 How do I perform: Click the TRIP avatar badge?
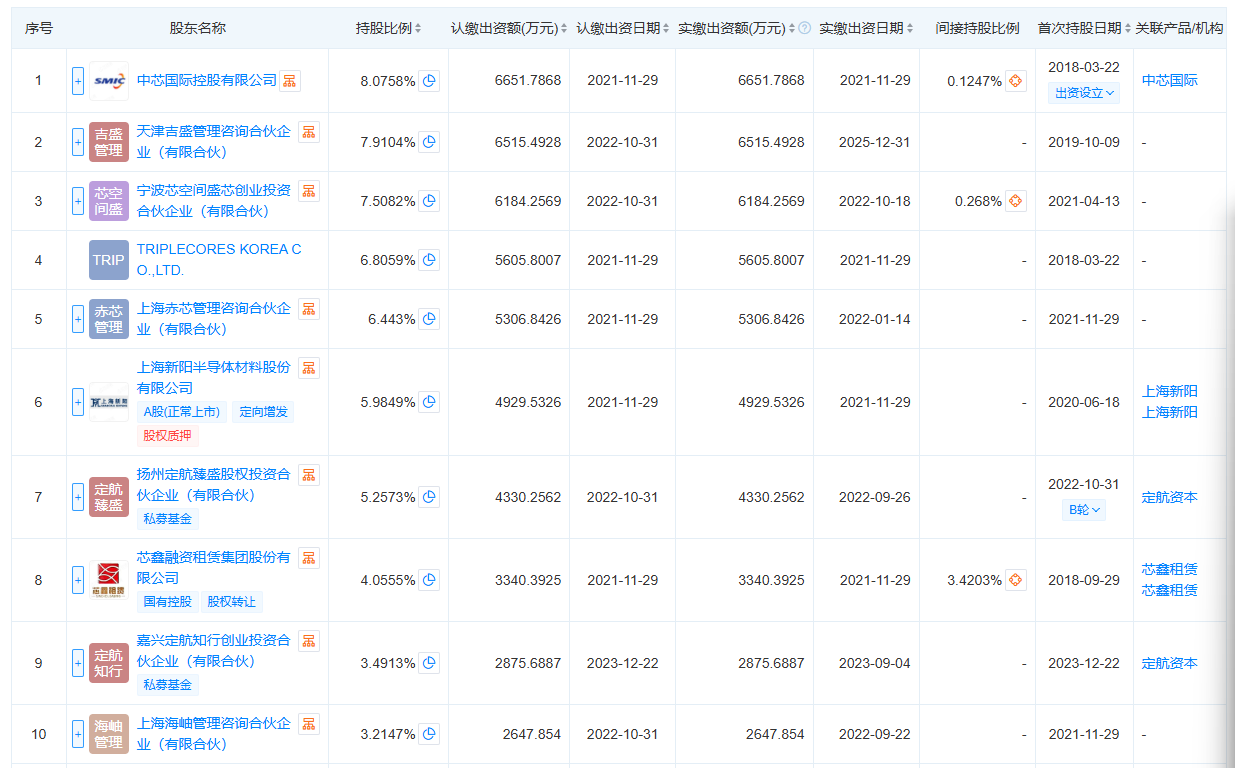tap(109, 260)
